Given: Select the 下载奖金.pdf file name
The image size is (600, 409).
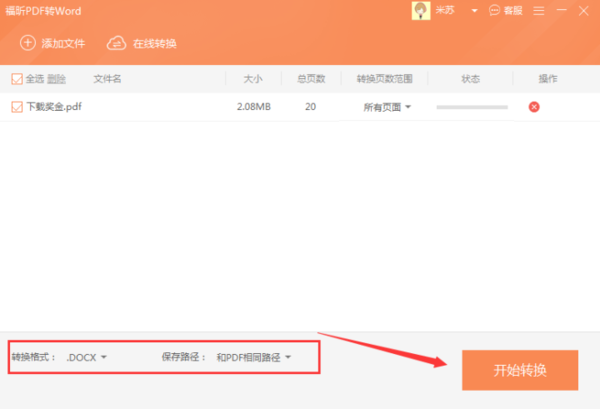Looking at the screenshot, I should 54,107.
